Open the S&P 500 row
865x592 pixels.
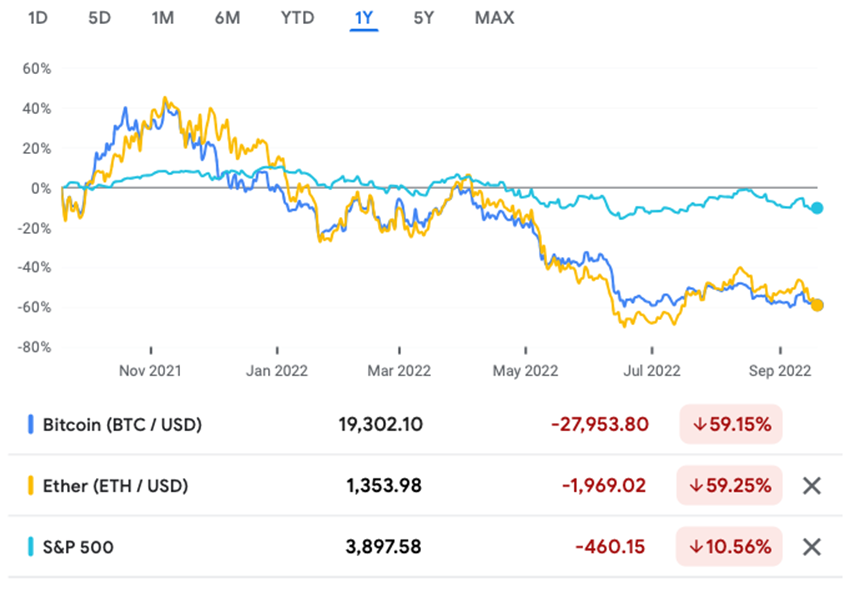point(78,547)
